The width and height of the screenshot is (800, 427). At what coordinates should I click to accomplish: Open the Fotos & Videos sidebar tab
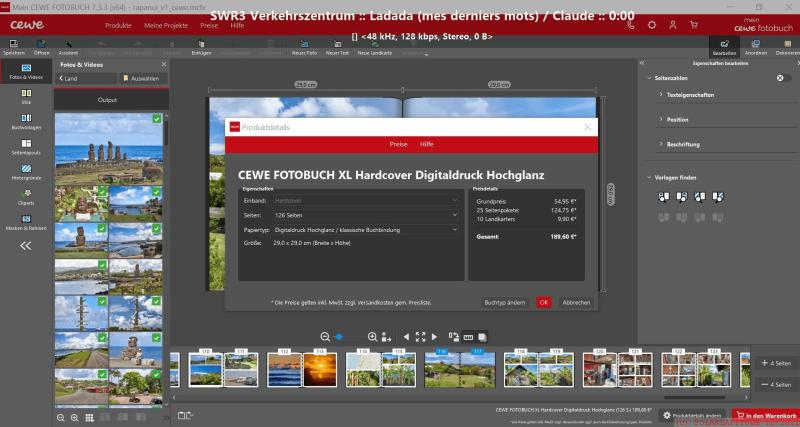click(x=27, y=71)
